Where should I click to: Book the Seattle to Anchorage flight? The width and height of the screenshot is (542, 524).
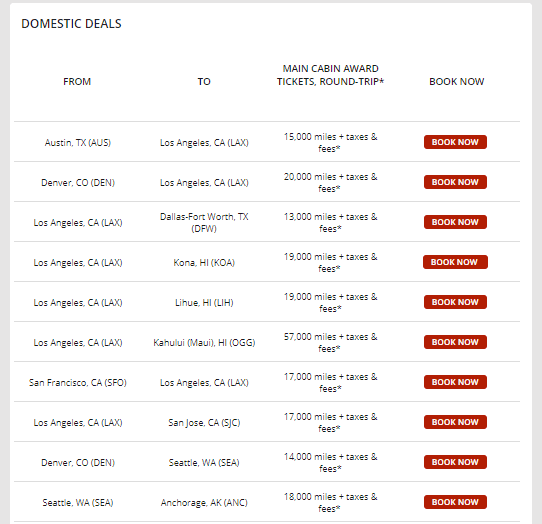(x=455, y=502)
